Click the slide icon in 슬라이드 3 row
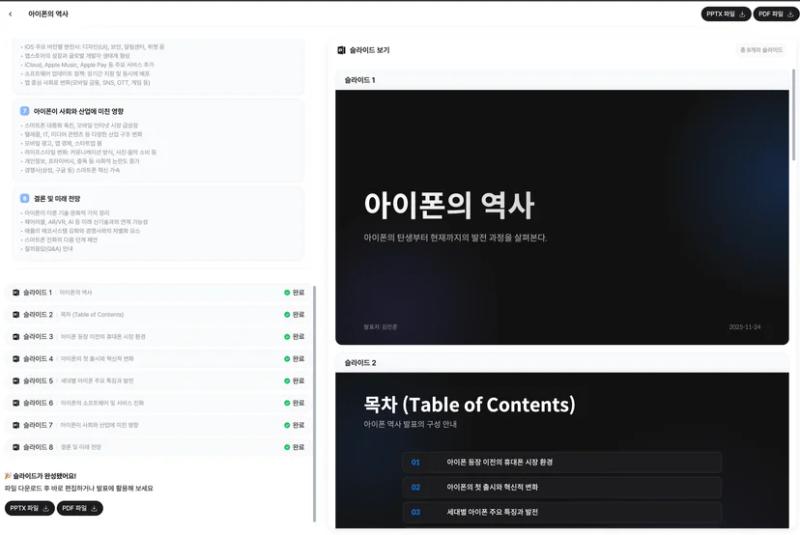This screenshot has height=535, width=800. (16, 337)
